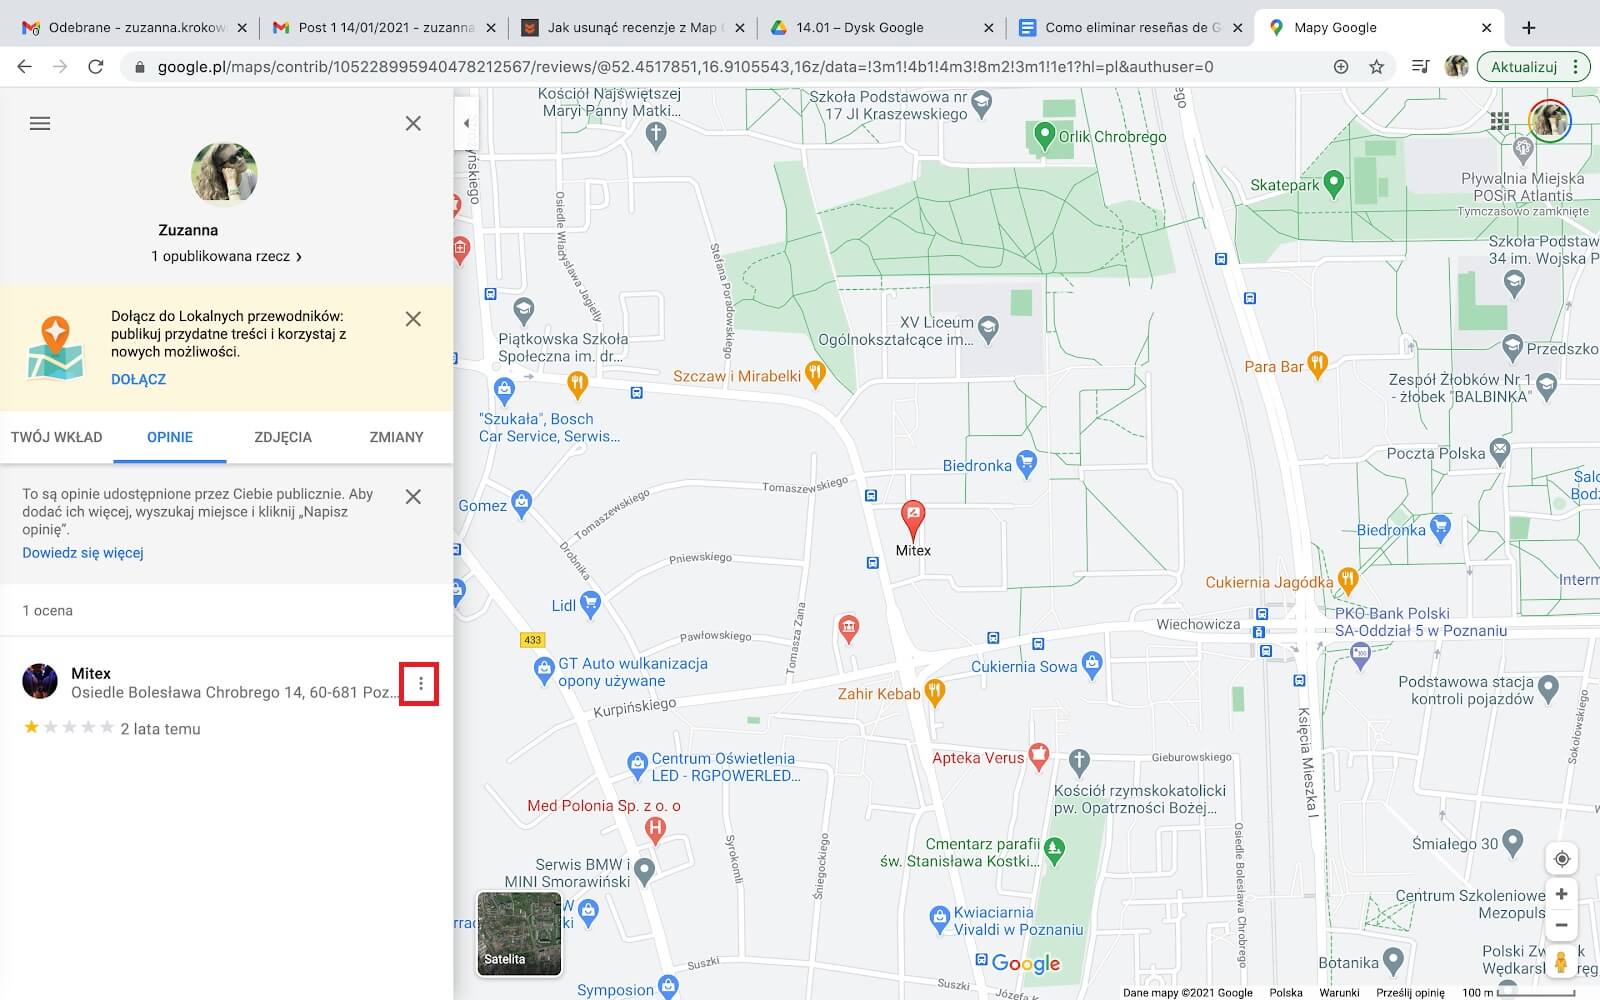Open browser media control icon
Image resolution: width=1600 pixels, height=1000 pixels.
tap(1420, 67)
